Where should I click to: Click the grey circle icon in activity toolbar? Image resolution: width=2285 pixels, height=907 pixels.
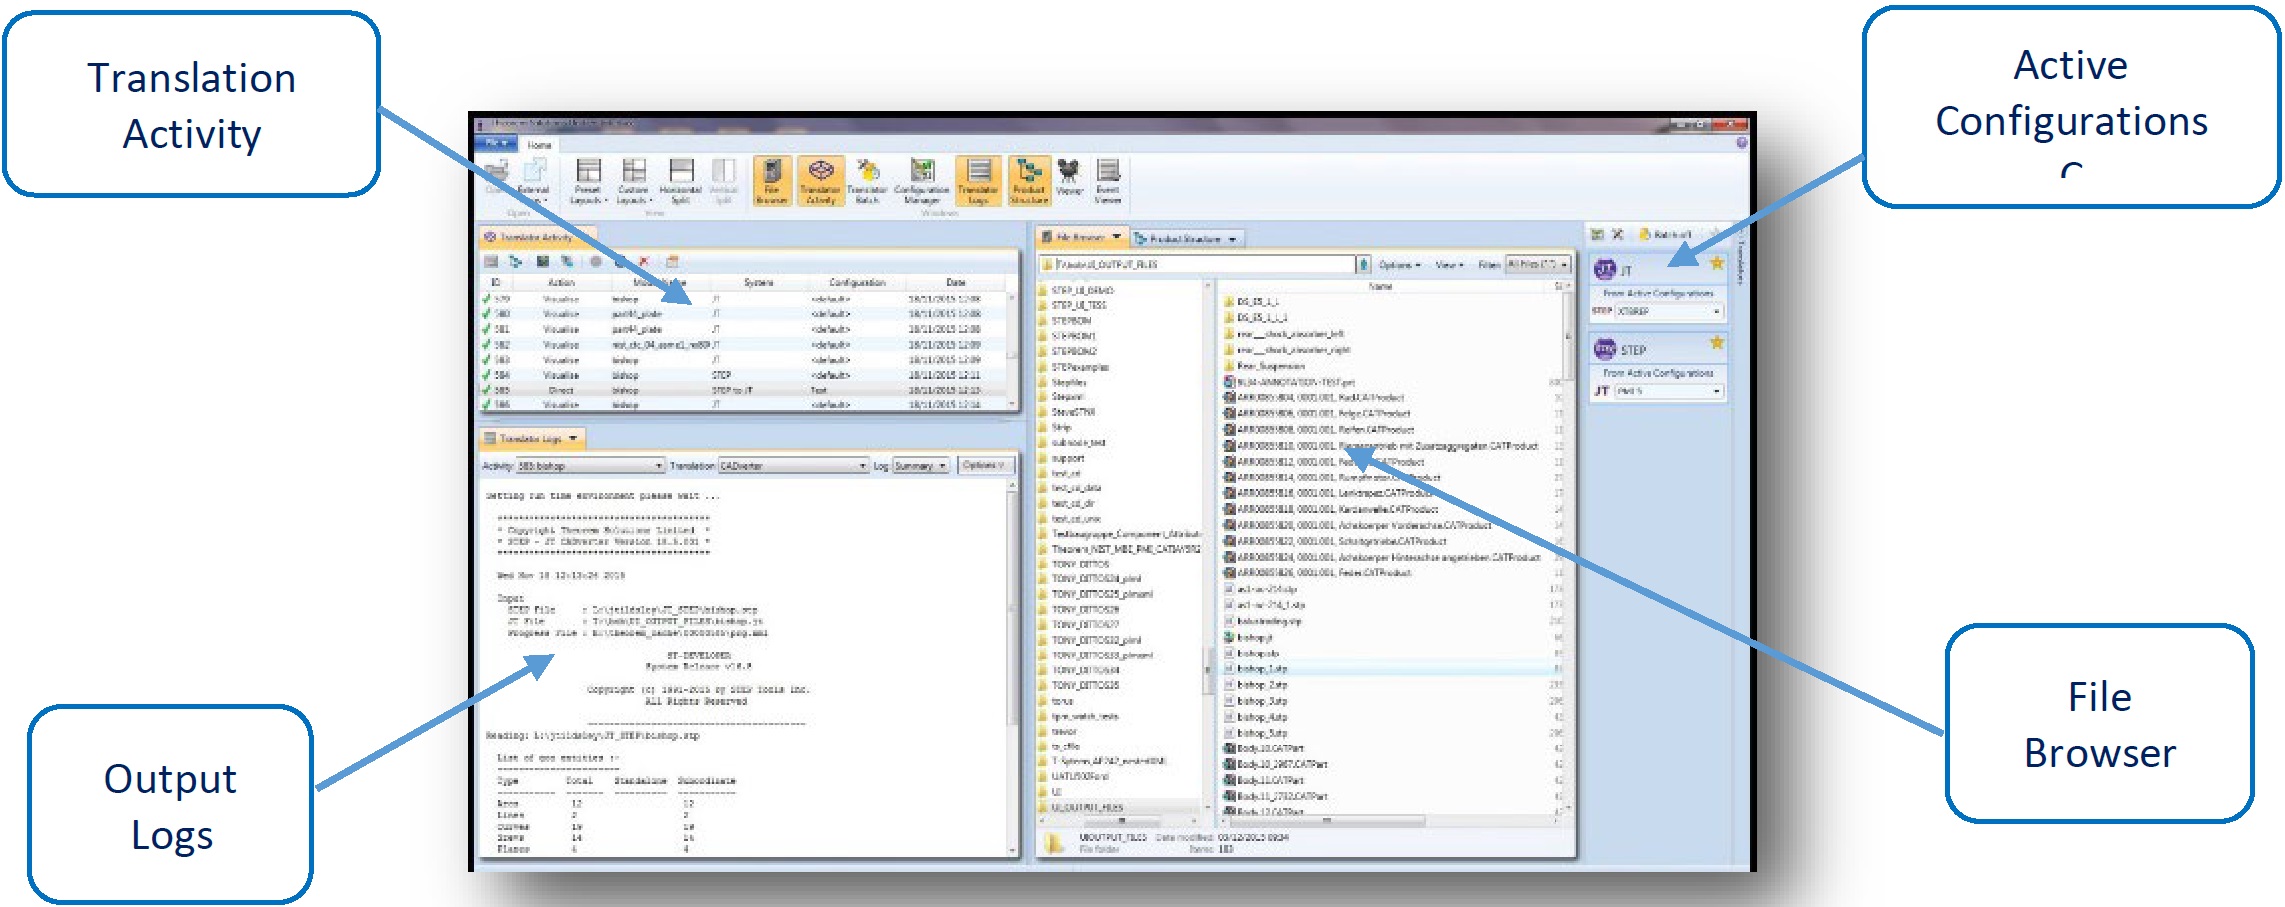click(x=595, y=261)
